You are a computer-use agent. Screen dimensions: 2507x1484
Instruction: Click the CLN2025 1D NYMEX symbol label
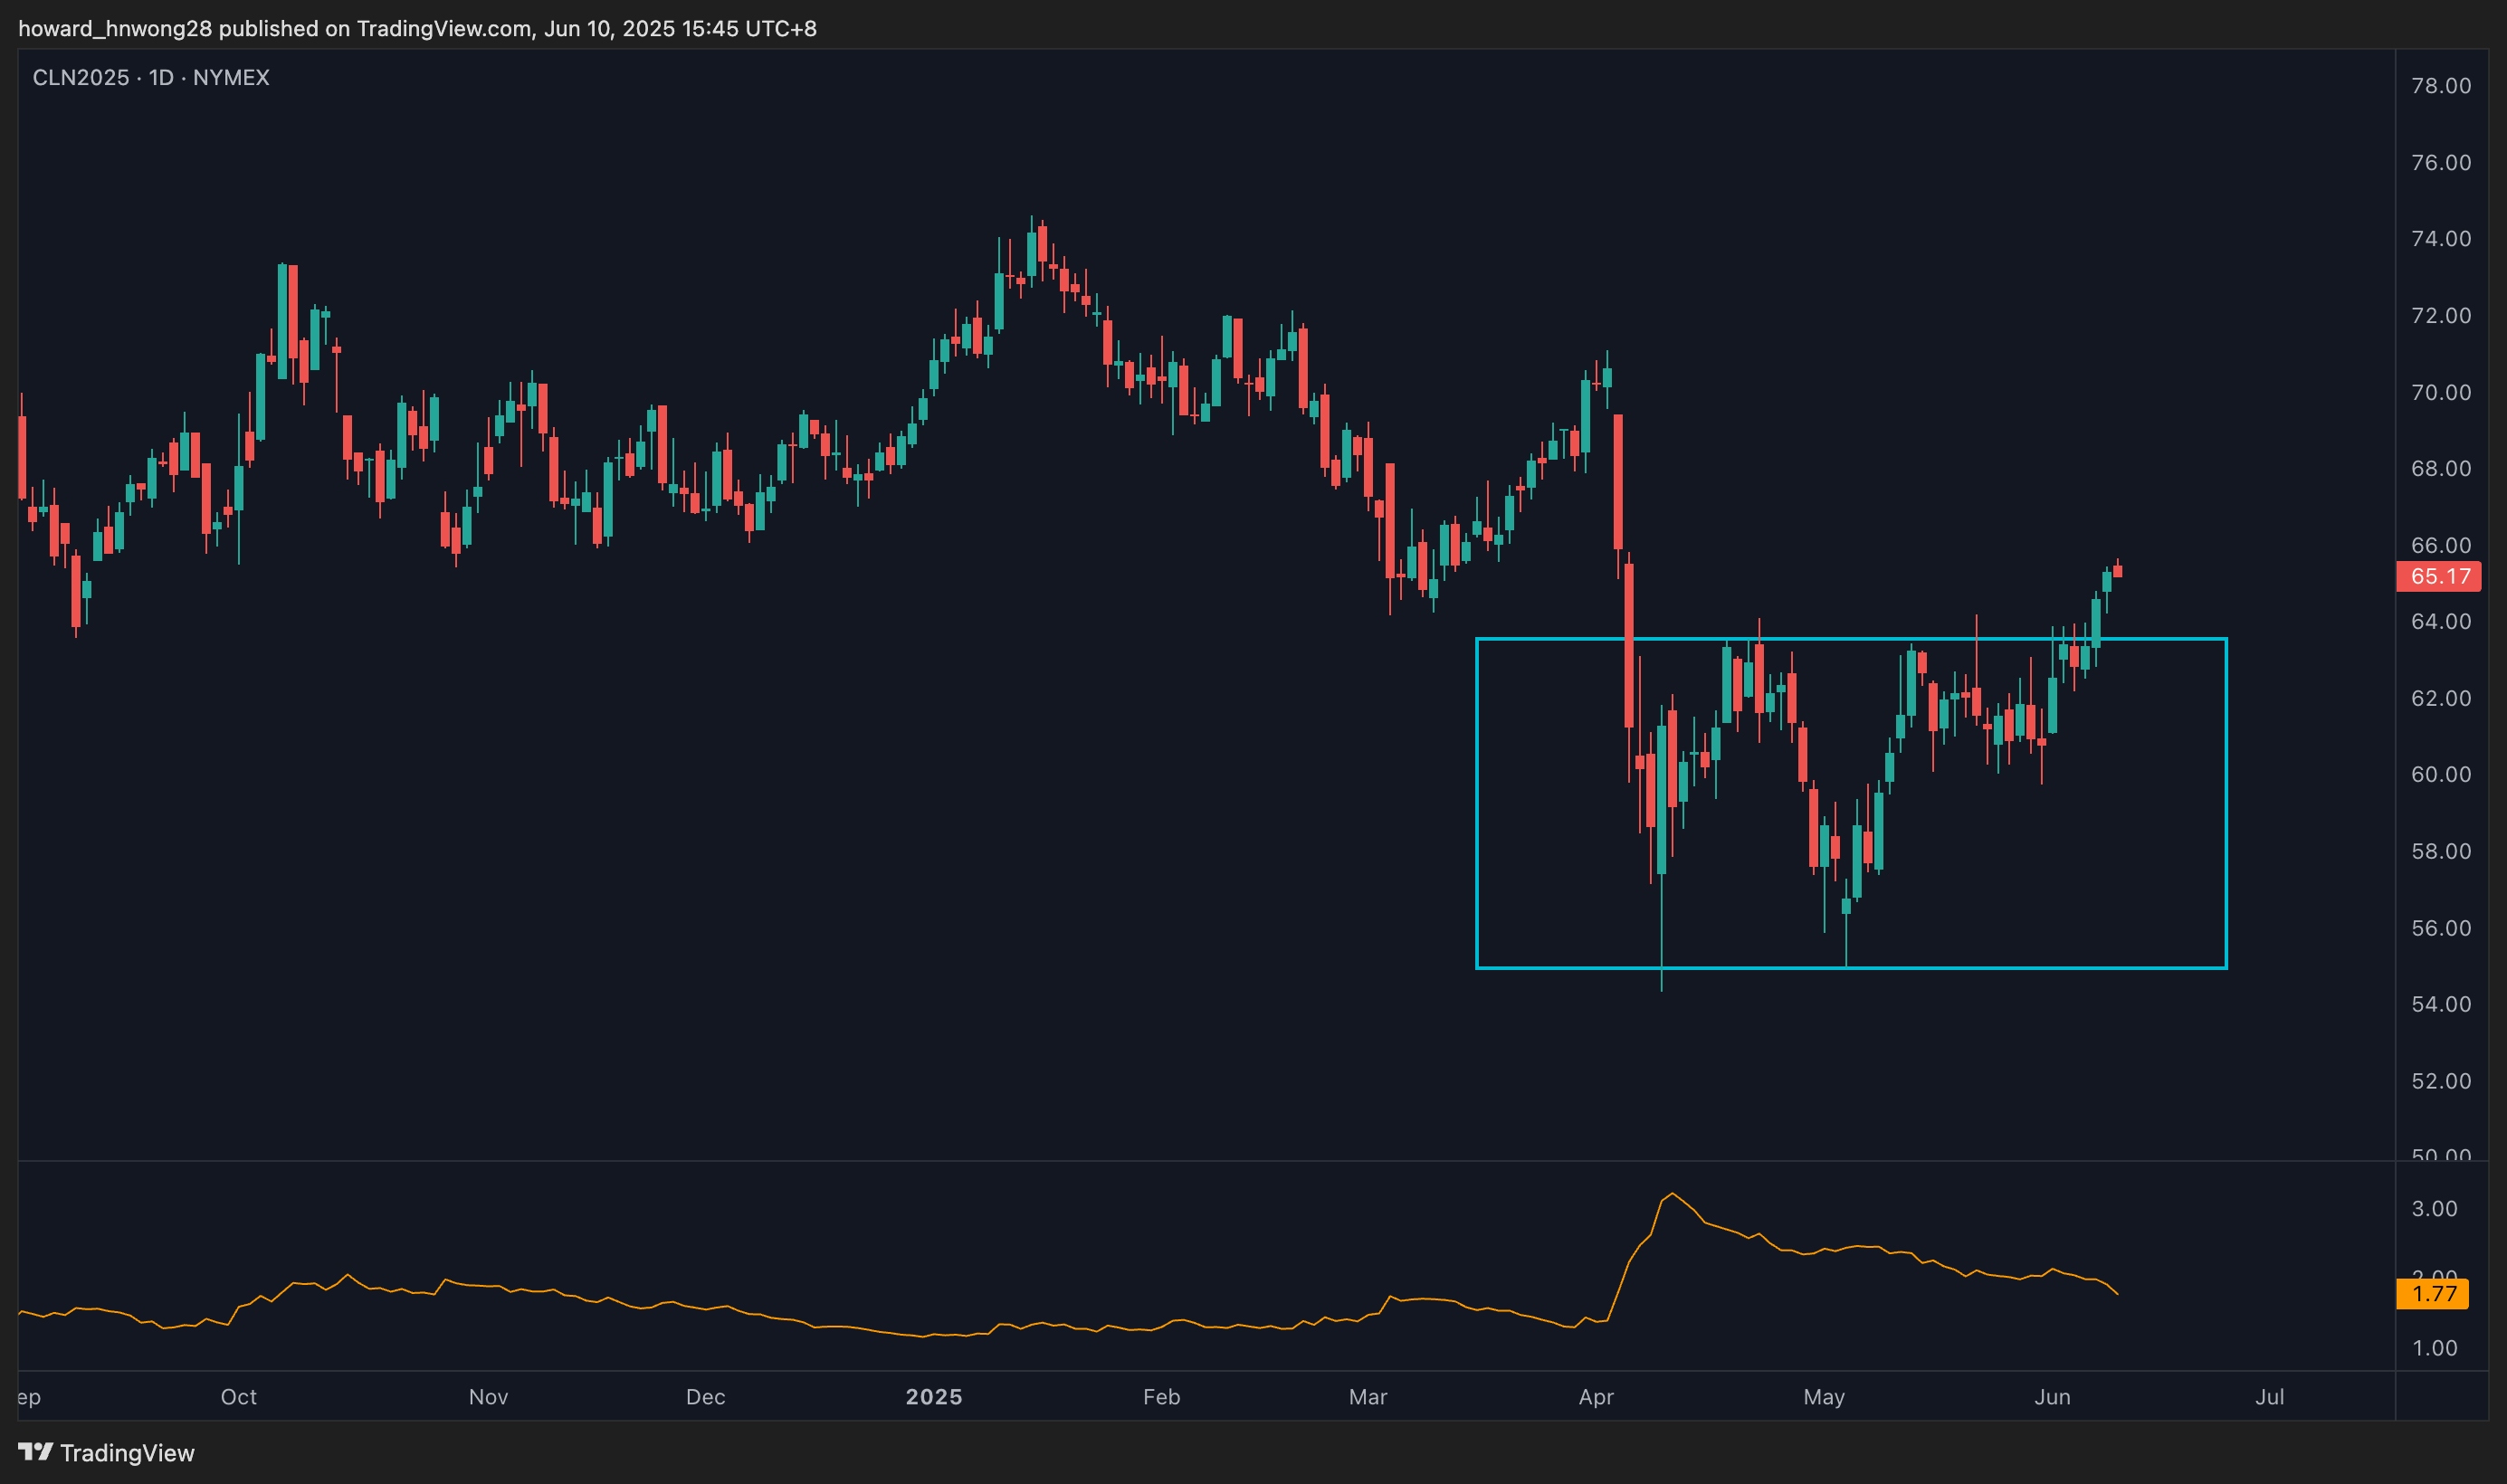tap(151, 78)
